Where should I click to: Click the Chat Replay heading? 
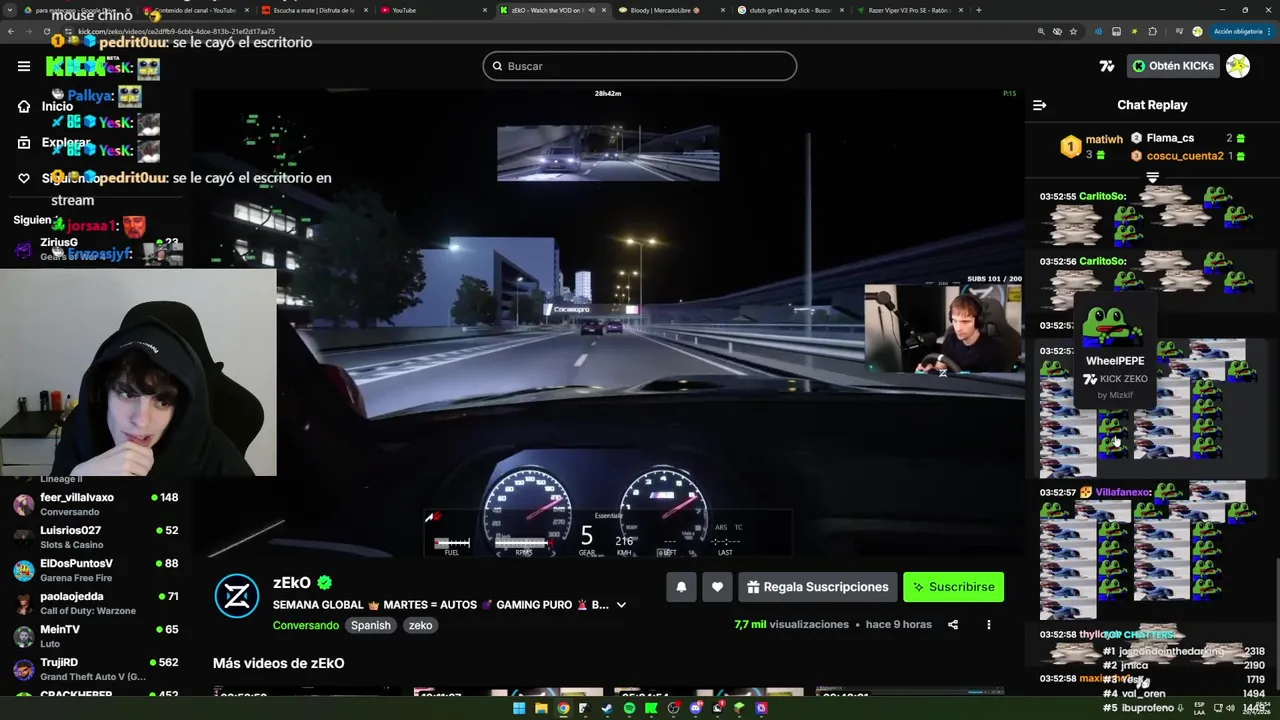pyautogui.click(x=1152, y=105)
